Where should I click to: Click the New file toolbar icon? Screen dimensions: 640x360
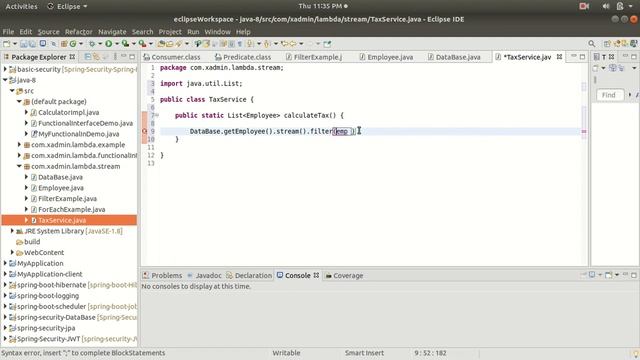pyautogui.click(x=6, y=44)
